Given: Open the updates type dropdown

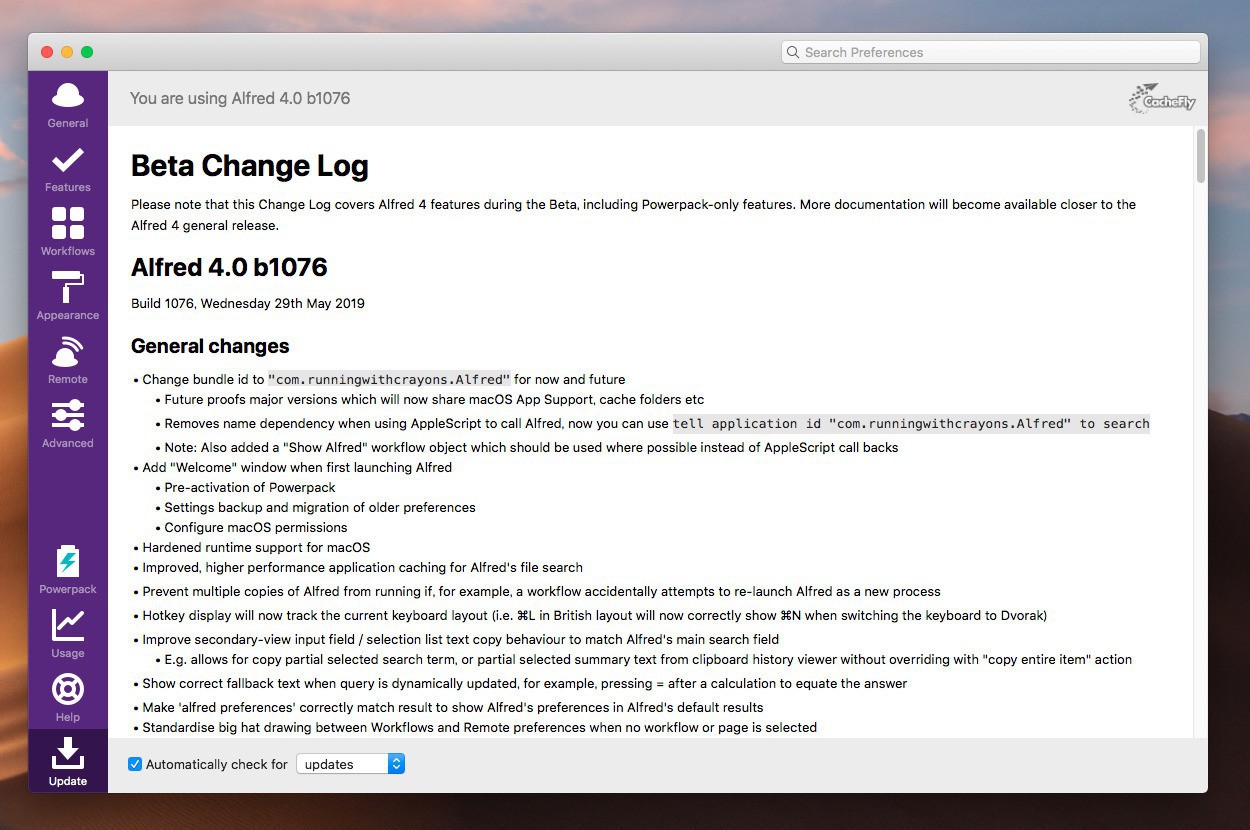Looking at the screenshot, I should click(350, 764).
